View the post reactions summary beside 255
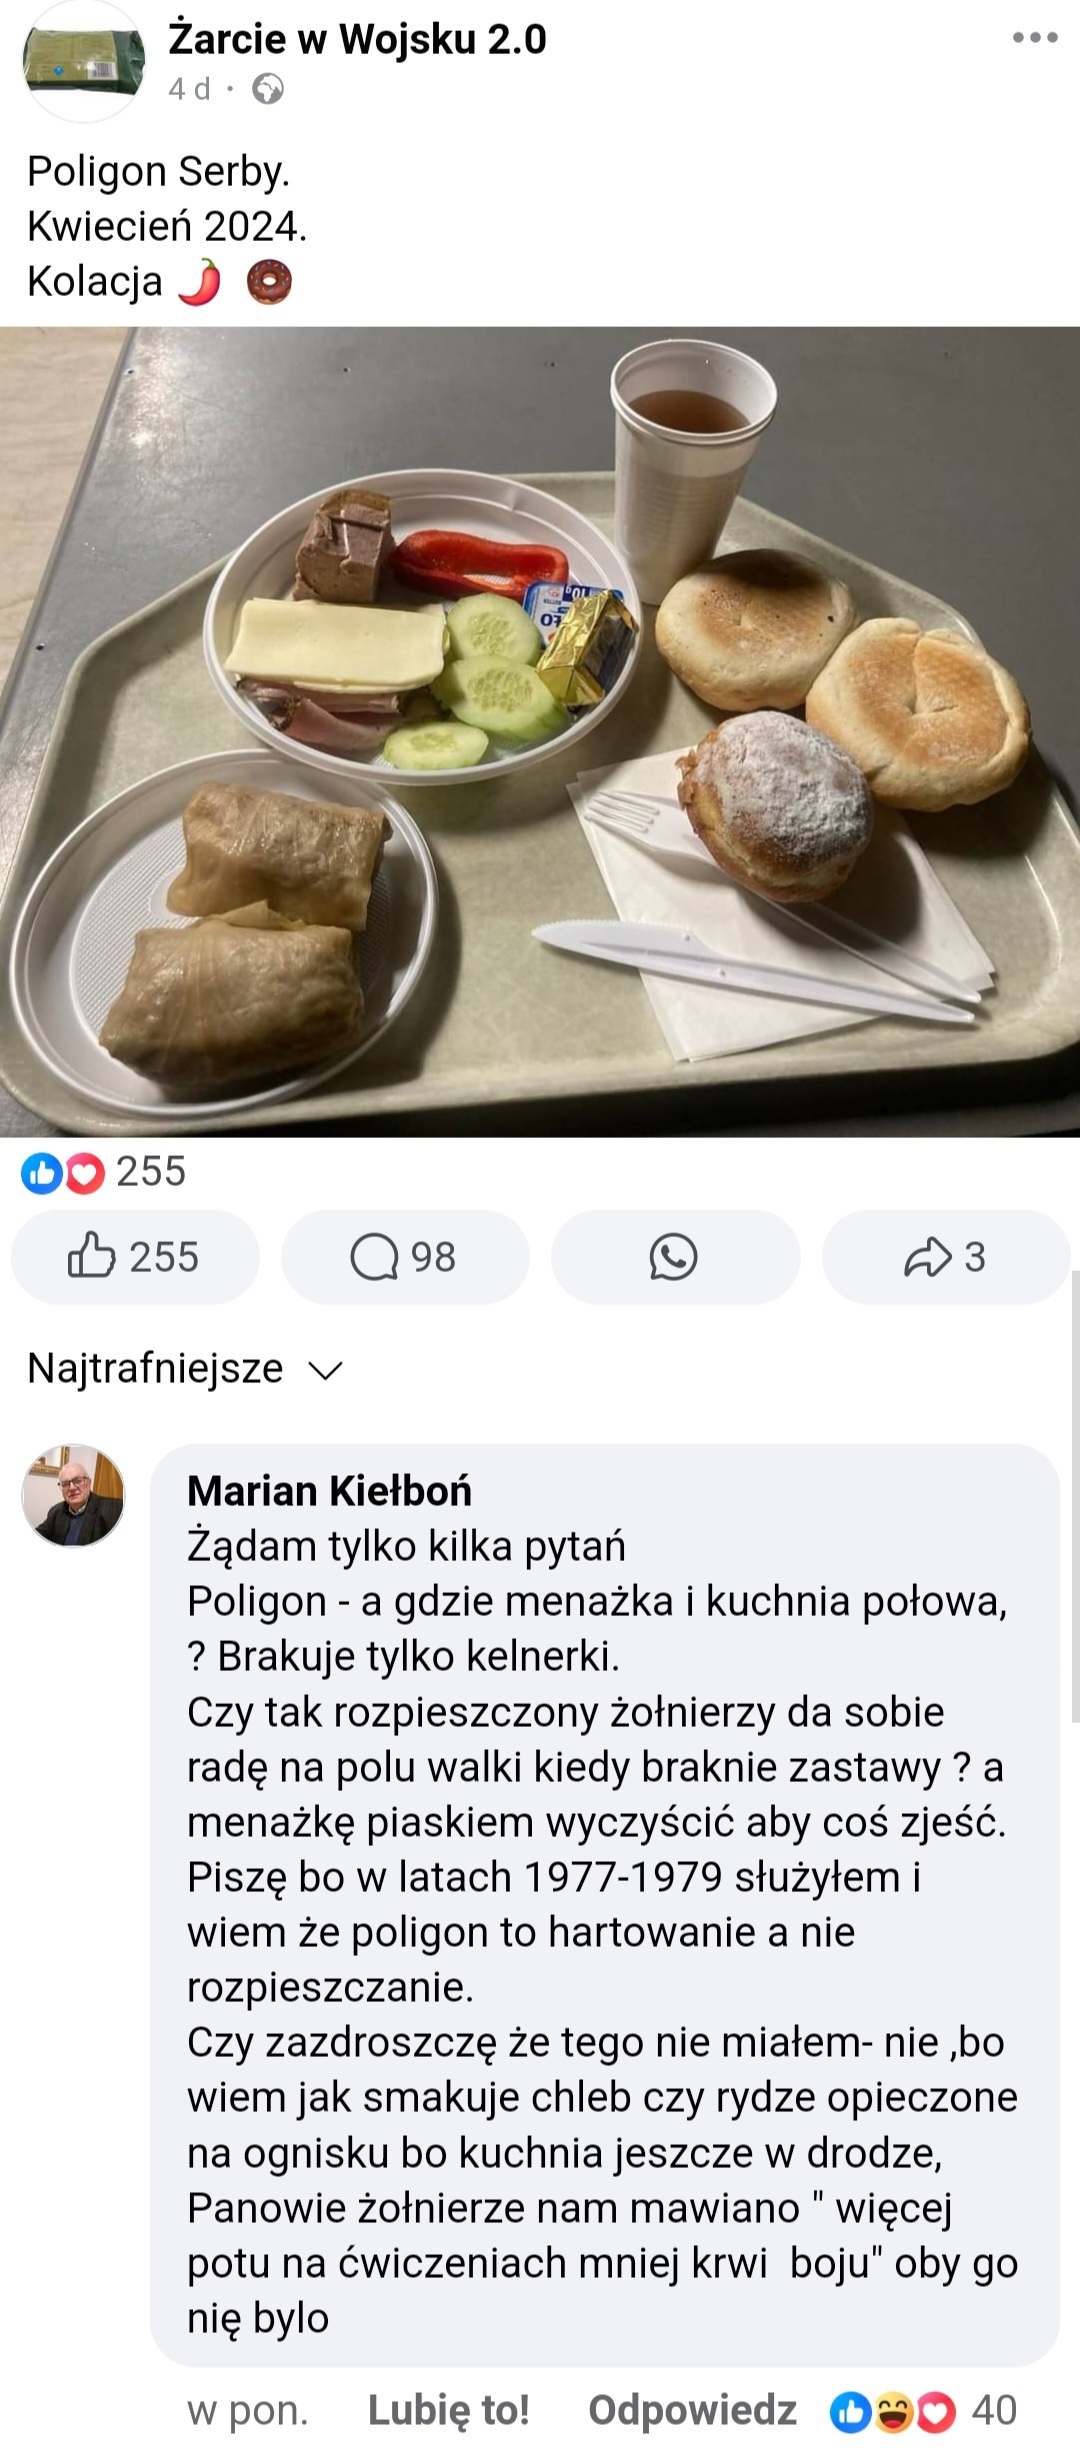 pos(104,1172)
